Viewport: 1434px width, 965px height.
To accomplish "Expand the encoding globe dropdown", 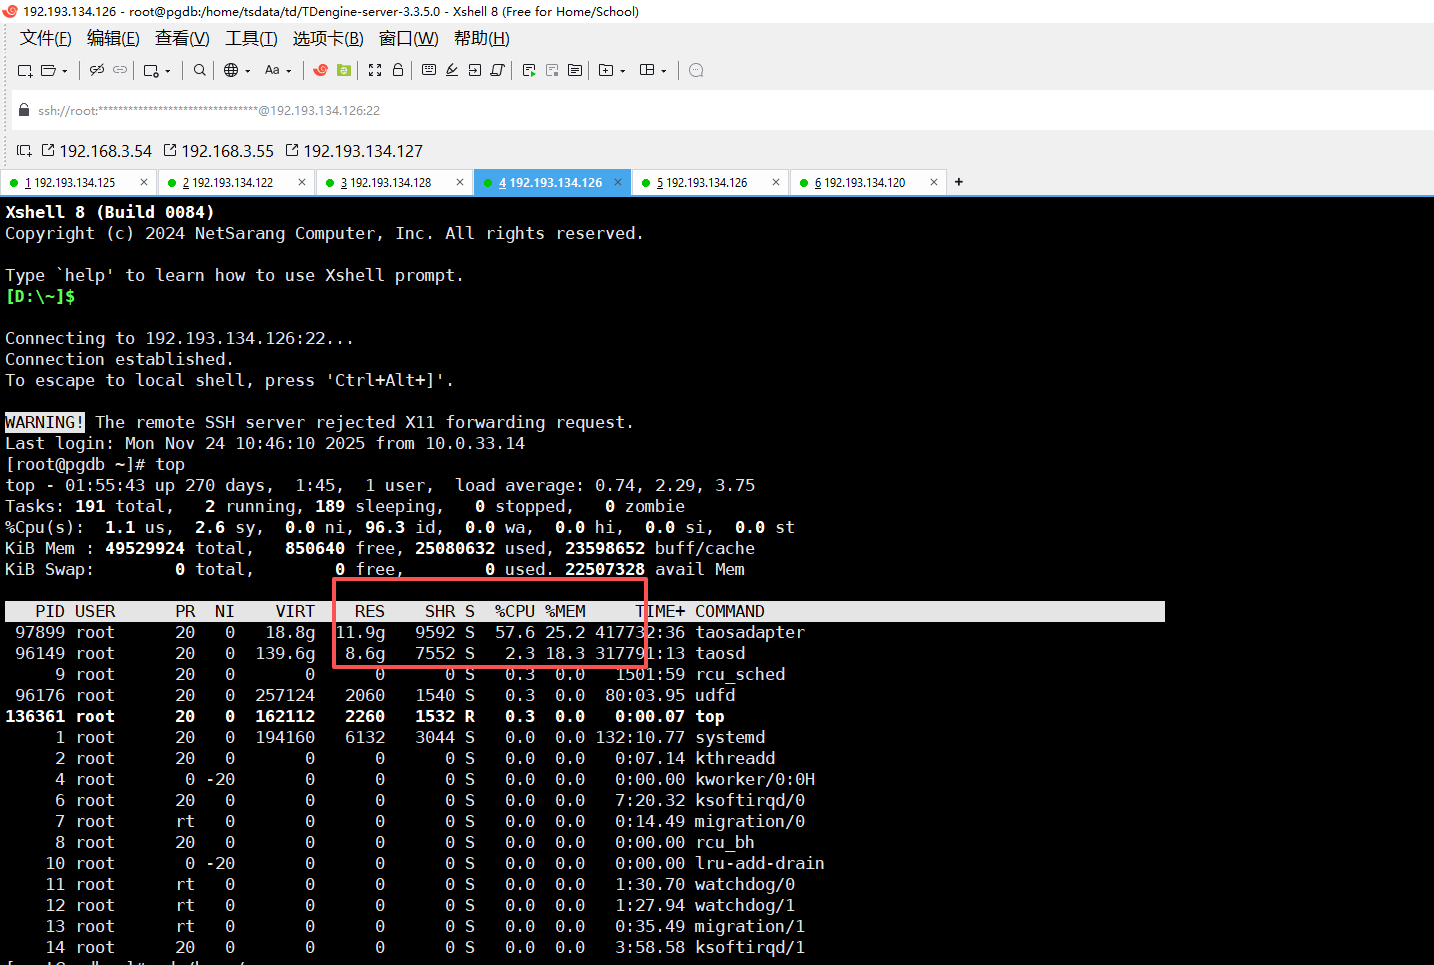I will coord(247,71).
